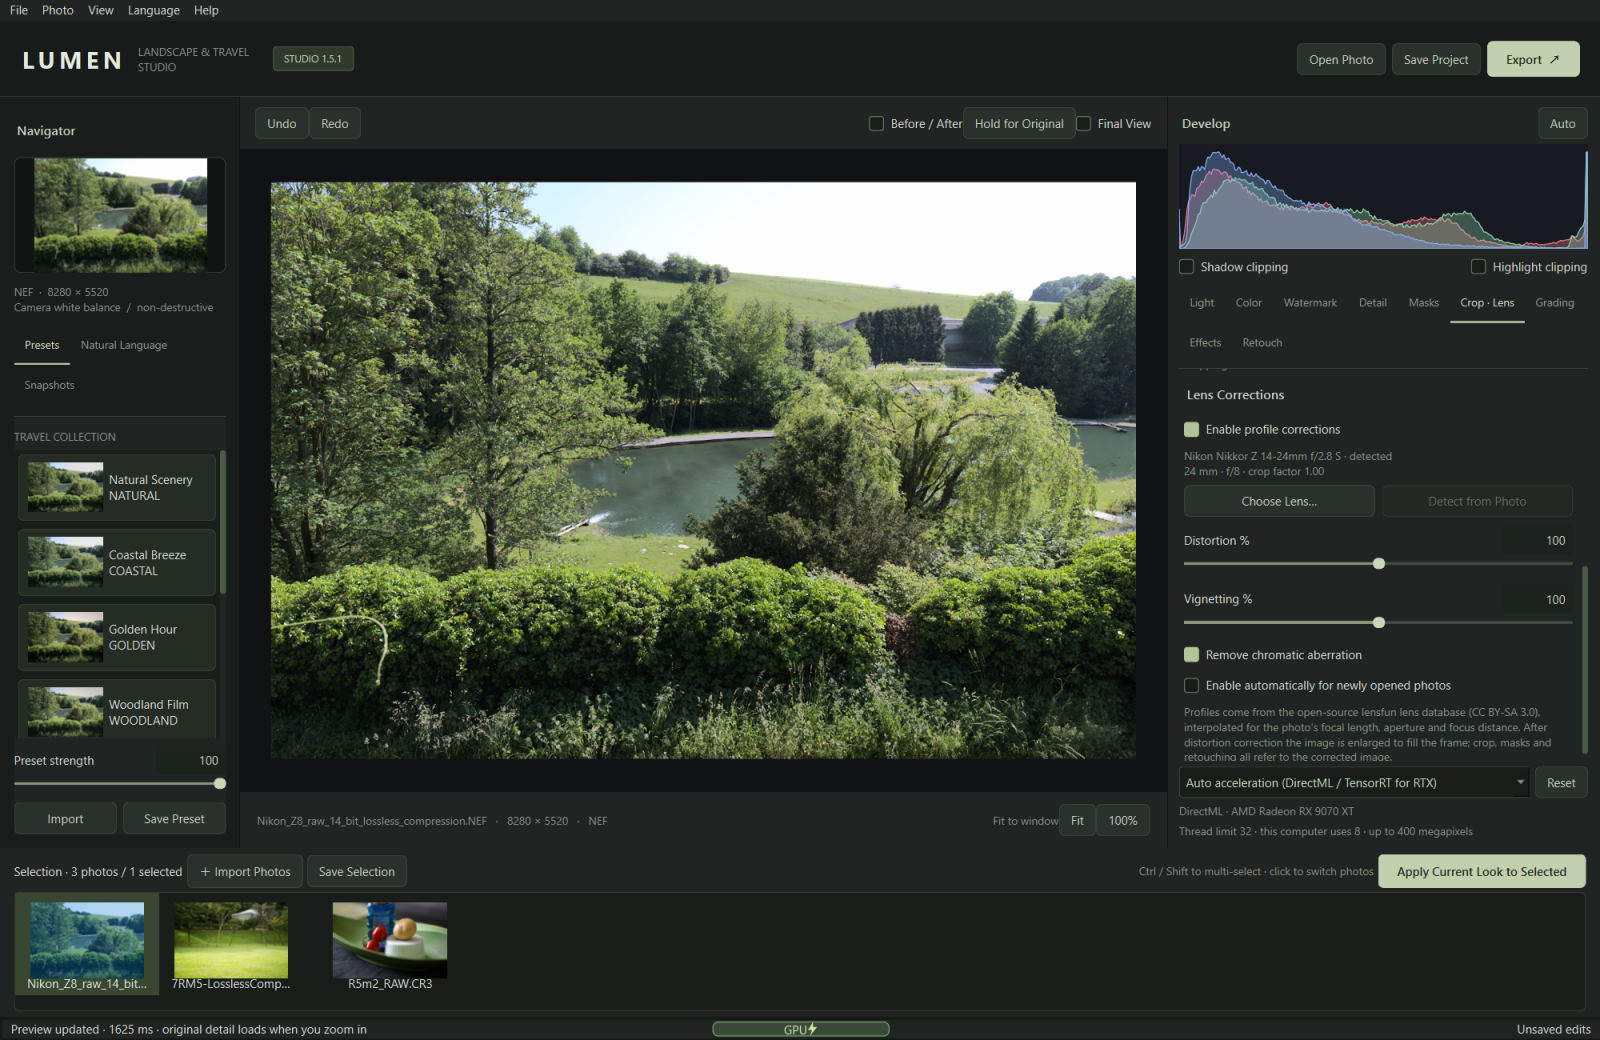Image resolution: width=1600 pixels, height=1040 pixels.
Task: Apply the Golden Hour preset
Action: pyautogui.click(x=117, y=637)
